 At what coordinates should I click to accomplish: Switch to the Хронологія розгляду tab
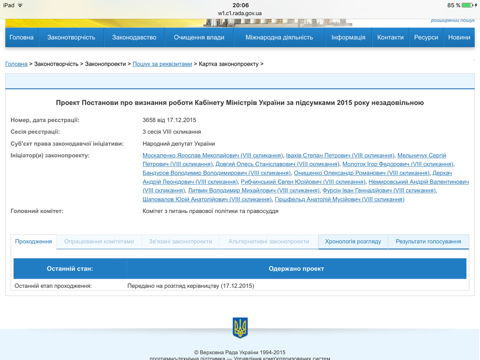(x=353, y=241)
